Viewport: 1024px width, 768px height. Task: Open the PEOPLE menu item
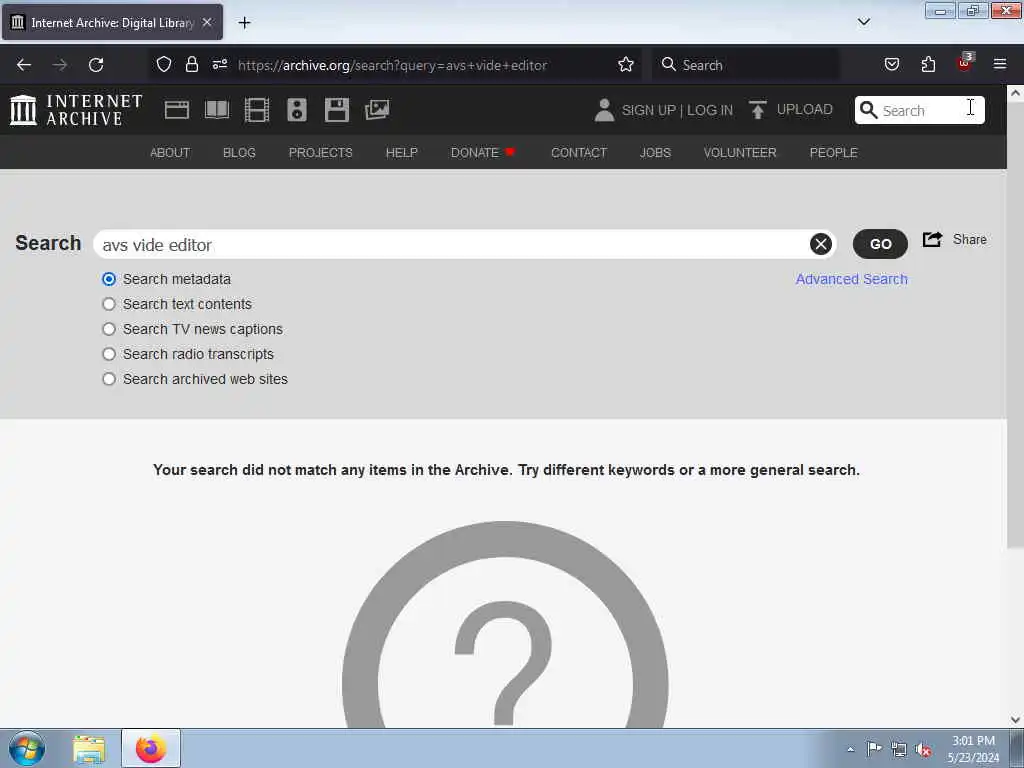point(833,152)
